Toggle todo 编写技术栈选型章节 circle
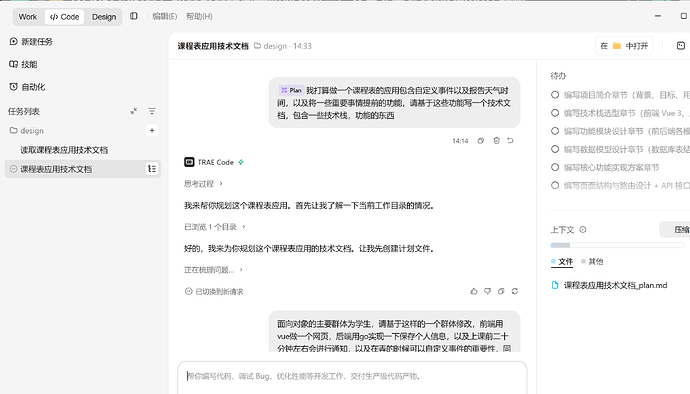 555,113
